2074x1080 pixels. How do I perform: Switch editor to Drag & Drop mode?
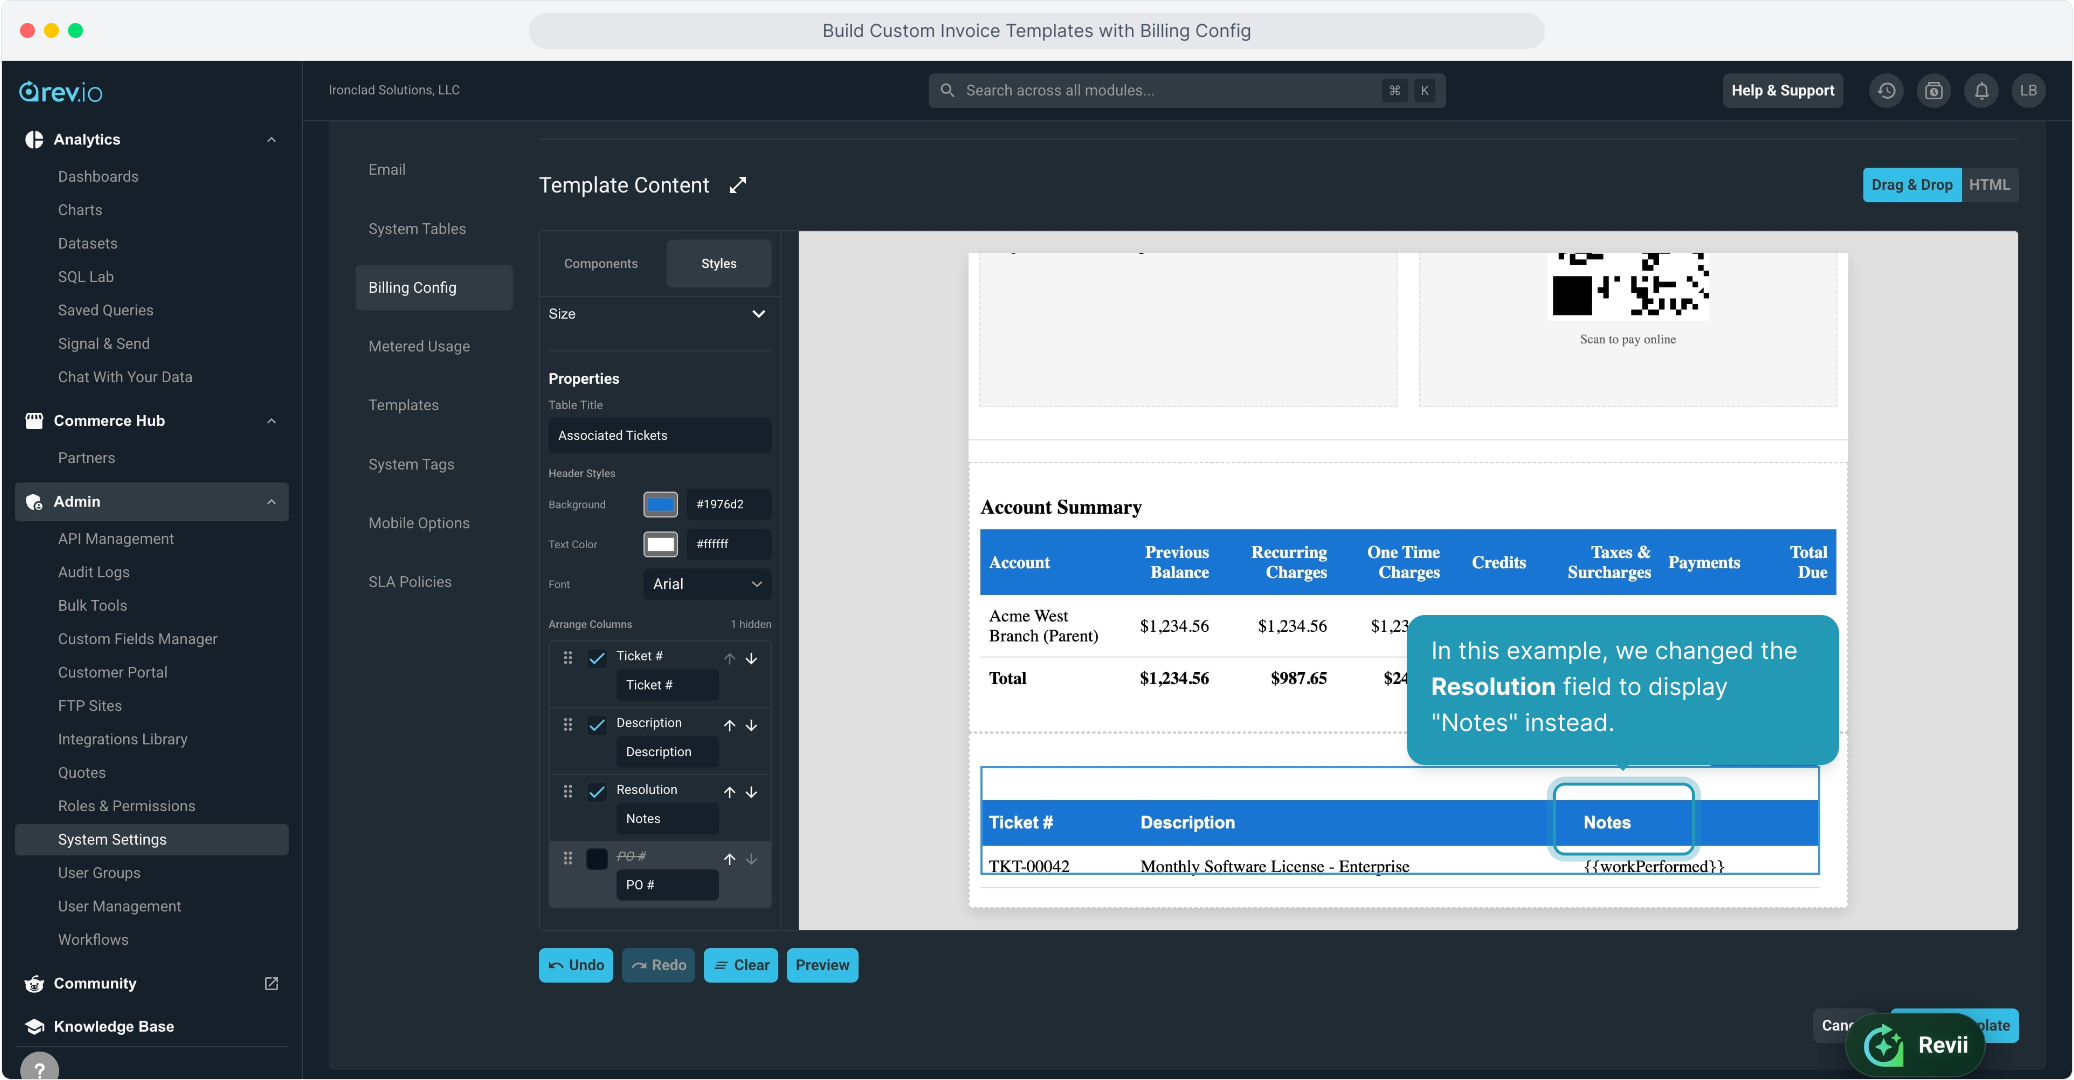tap(1912, 185)
